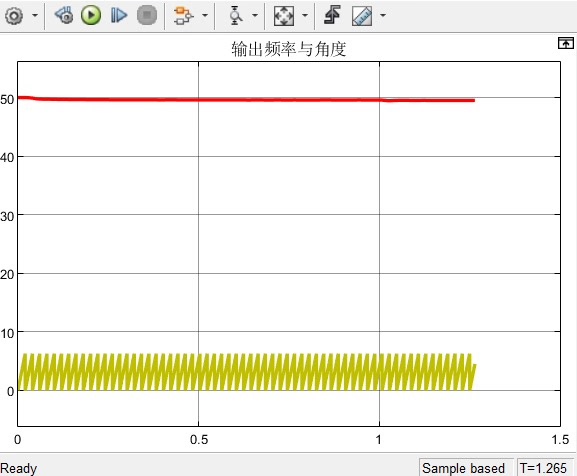577x476 pixels.
Task: Click the Cursor Measurements ruler icon
Action: coord(362,16)
